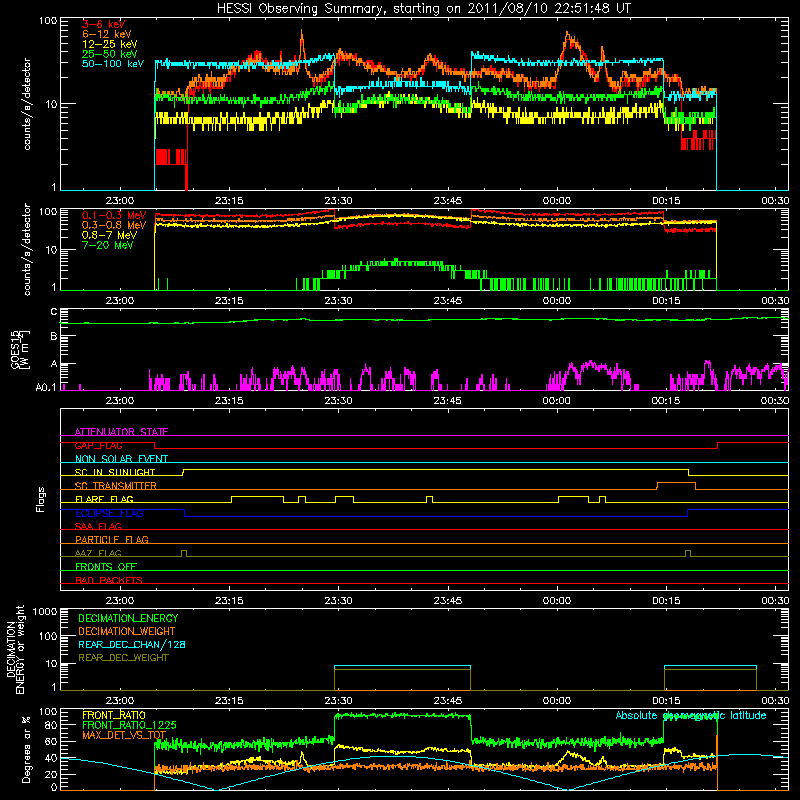Image resolution: width=800 pixels, height=800 pixels.
Task: Pick the green 7-20 MeV legend label
Action: tap(108, 245)
